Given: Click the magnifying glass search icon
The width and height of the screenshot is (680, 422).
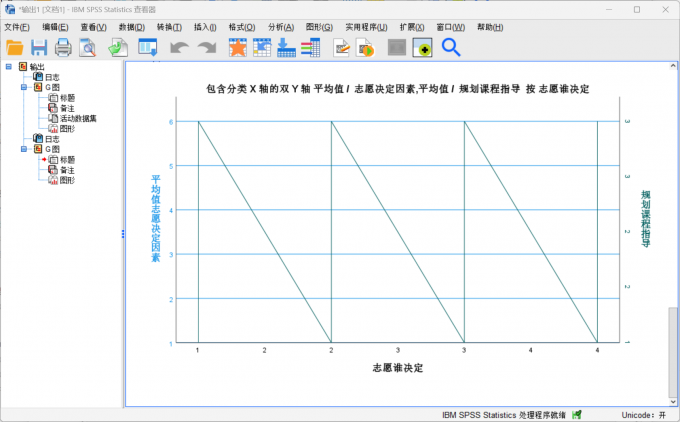Looking at the screenshot, I should 451,47.
